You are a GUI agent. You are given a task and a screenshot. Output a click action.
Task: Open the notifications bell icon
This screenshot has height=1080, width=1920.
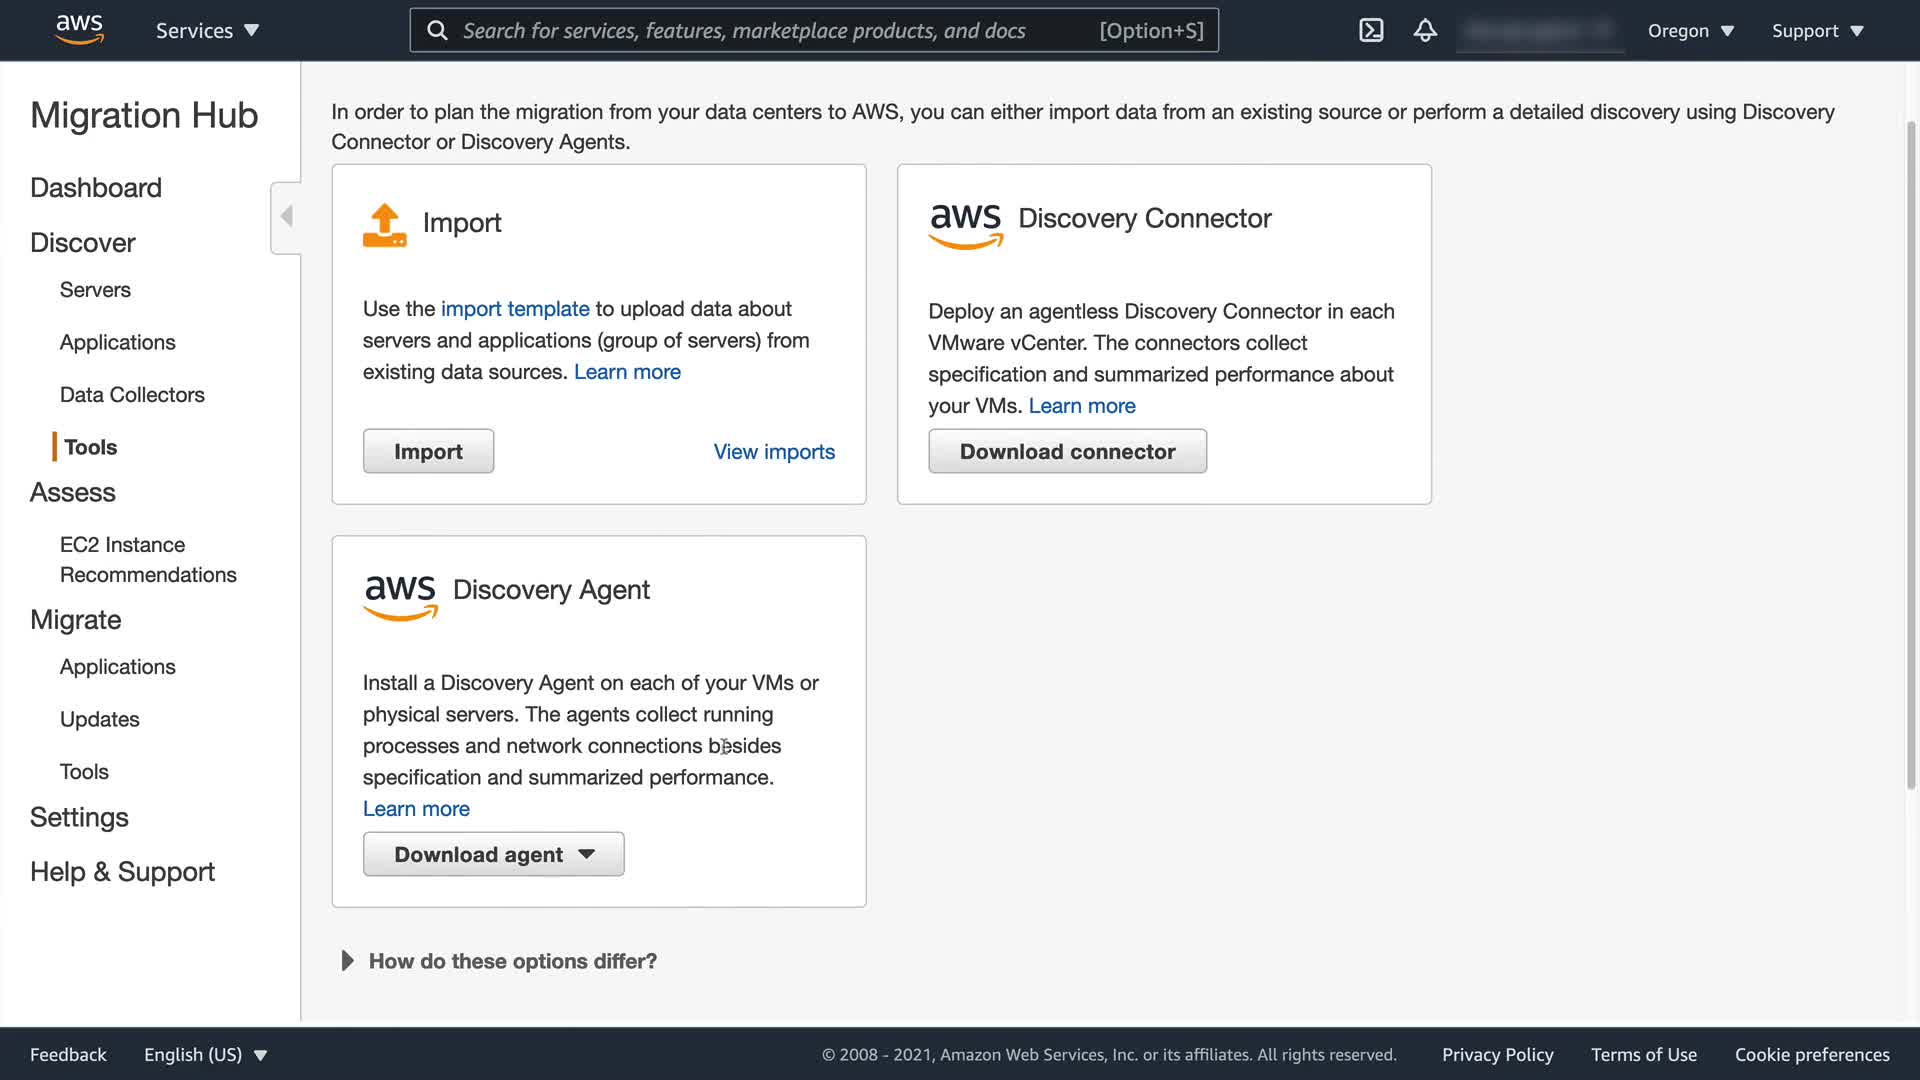tap(1425, 30)
